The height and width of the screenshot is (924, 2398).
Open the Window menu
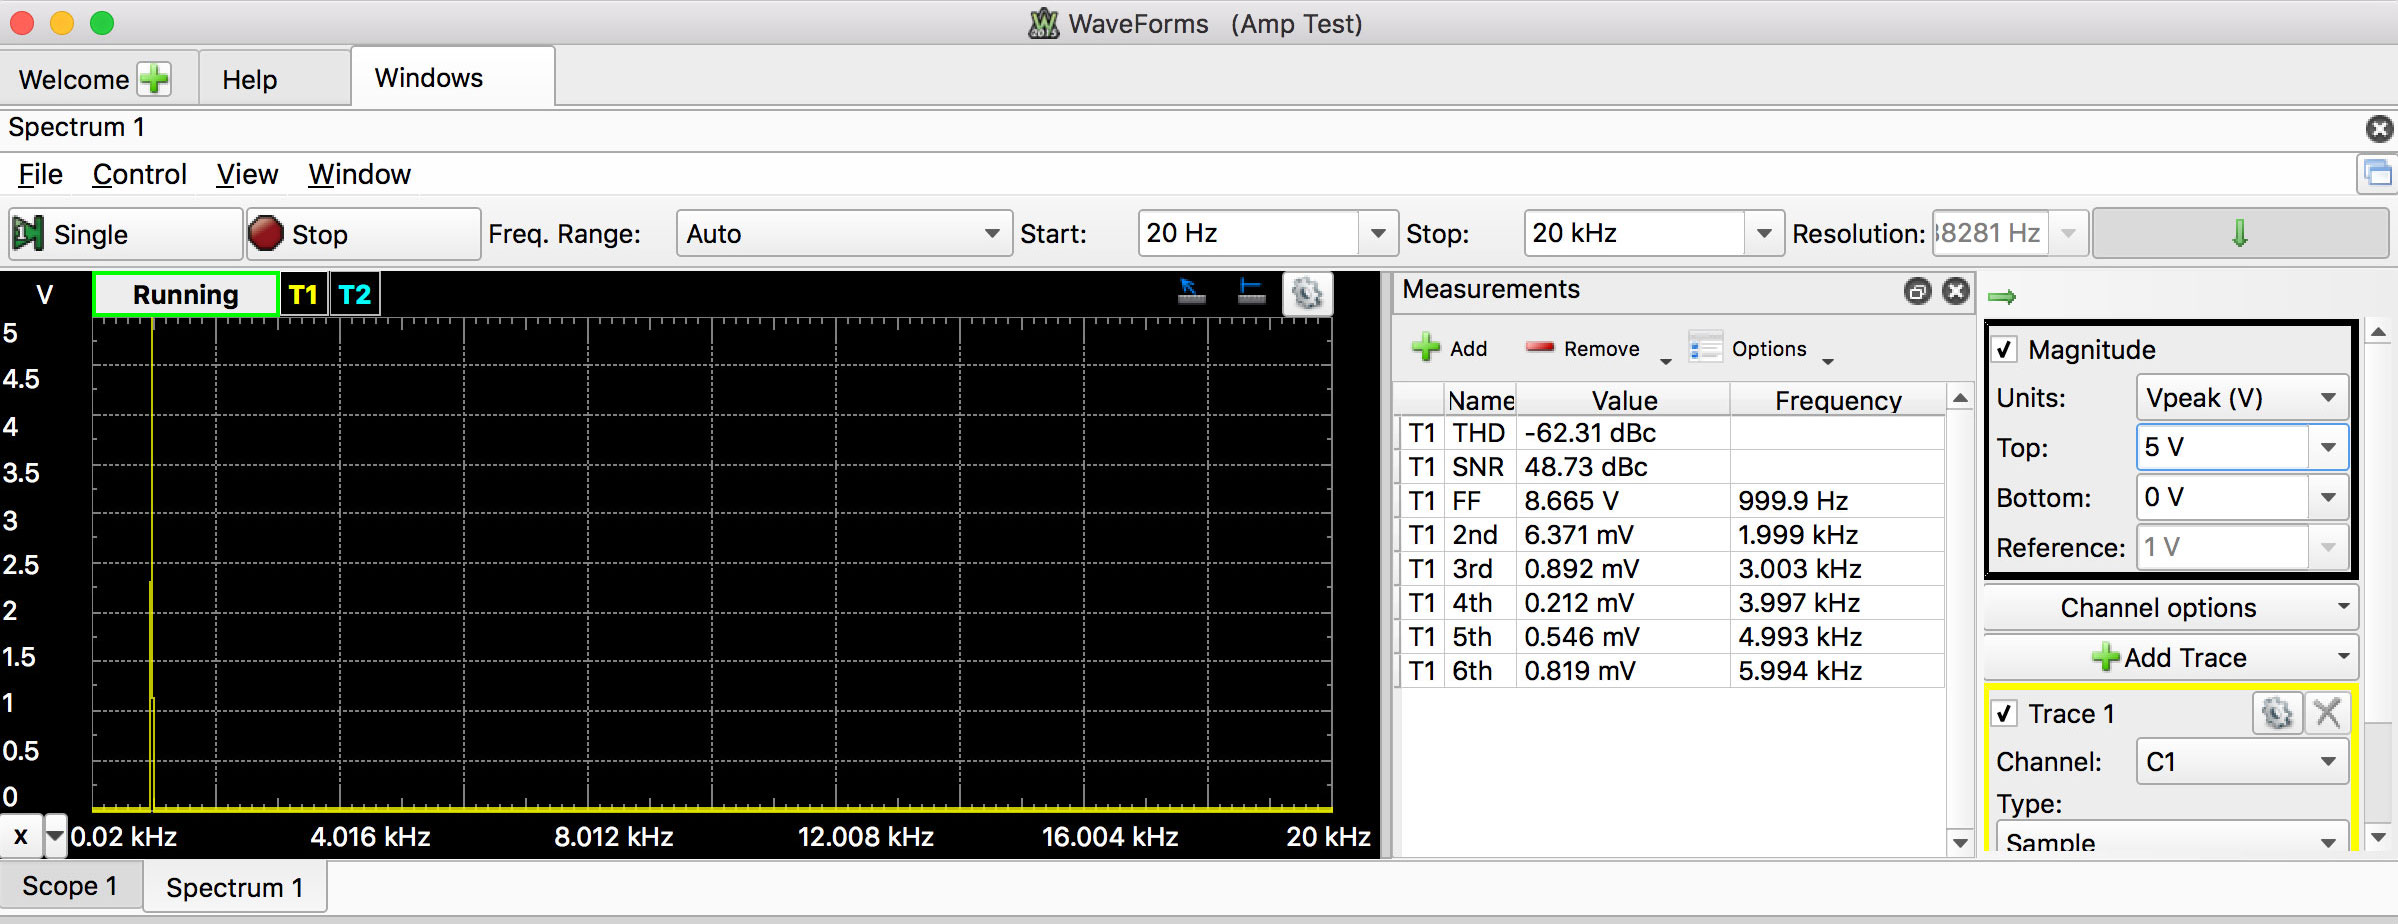click(359, 174)
